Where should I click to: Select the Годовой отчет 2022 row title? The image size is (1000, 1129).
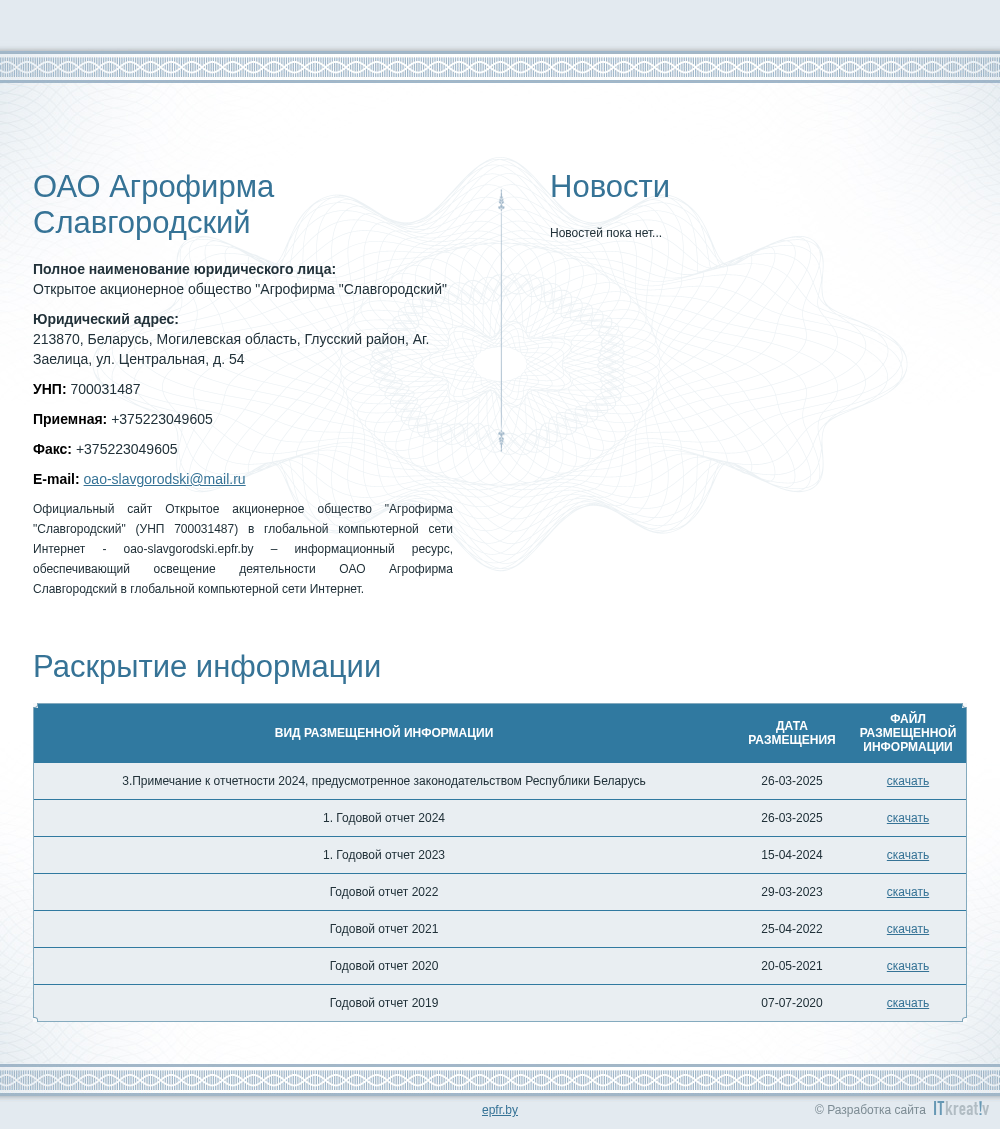point(384,891)
